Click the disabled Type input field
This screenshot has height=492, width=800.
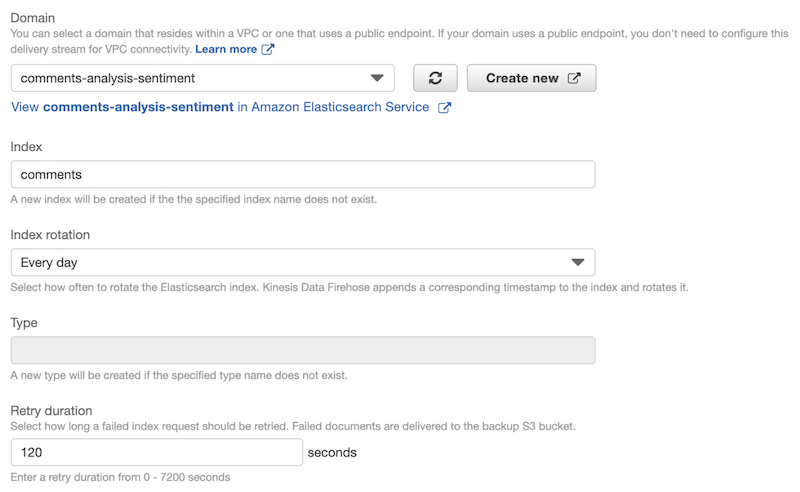pyautogui.click(x=302, y=350)
